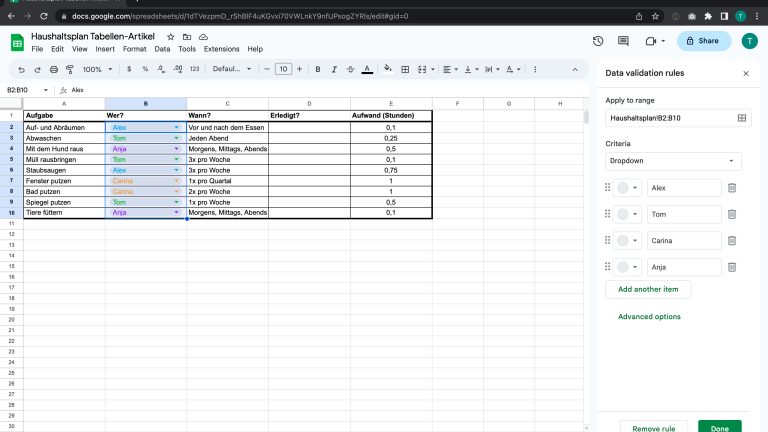The height and width of the screenshot is (432, 768).
Task: Open the Data menu
Action: point(161,49)
